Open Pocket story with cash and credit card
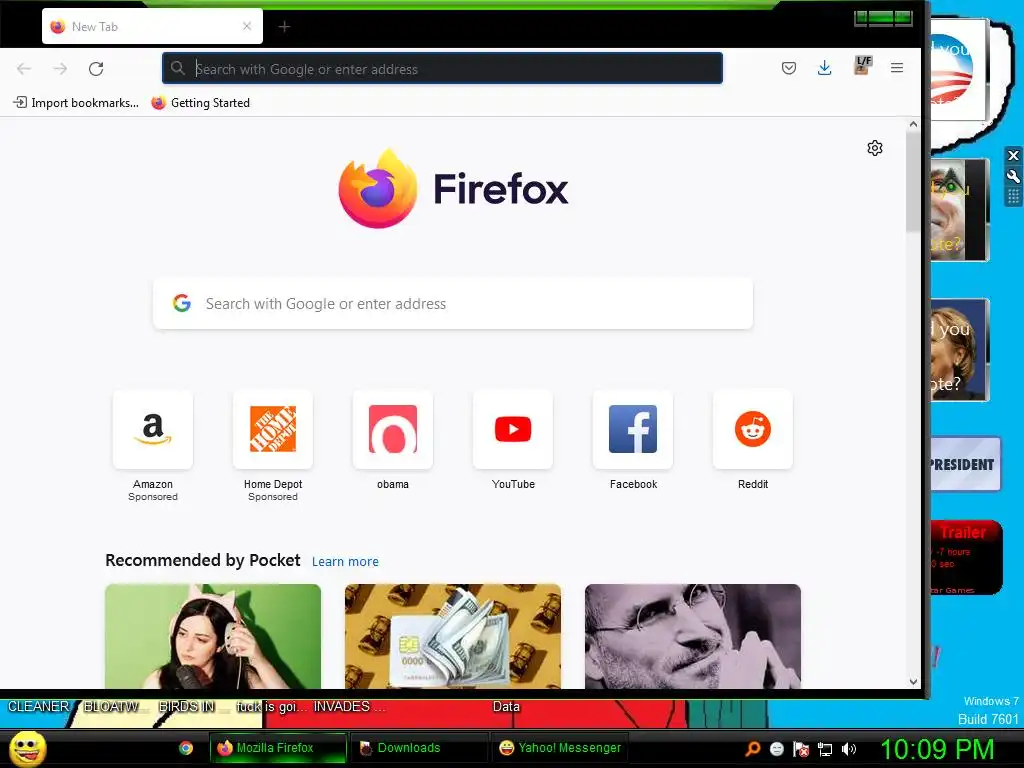1024x768 pixels. (453, 636)
